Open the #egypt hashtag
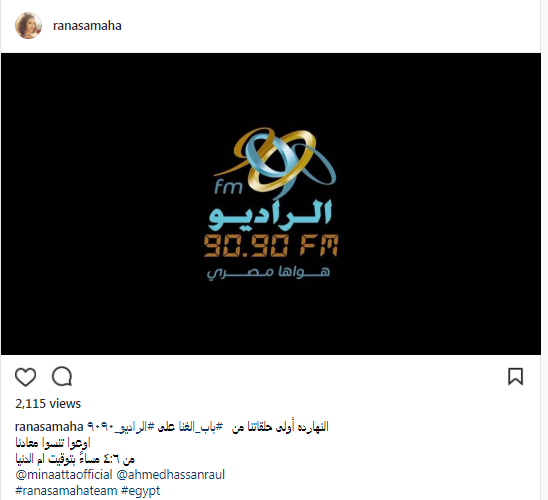 point(140,491)
